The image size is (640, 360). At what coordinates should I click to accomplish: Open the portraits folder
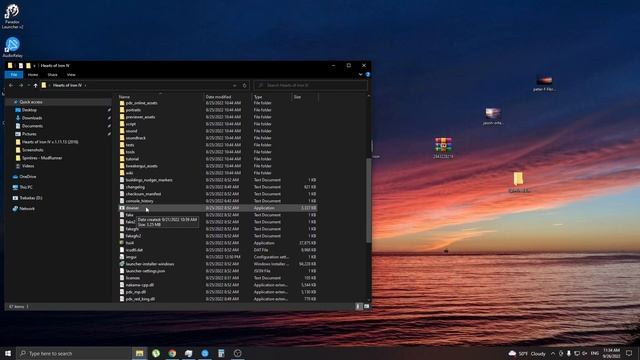click(x=218, y=110)
